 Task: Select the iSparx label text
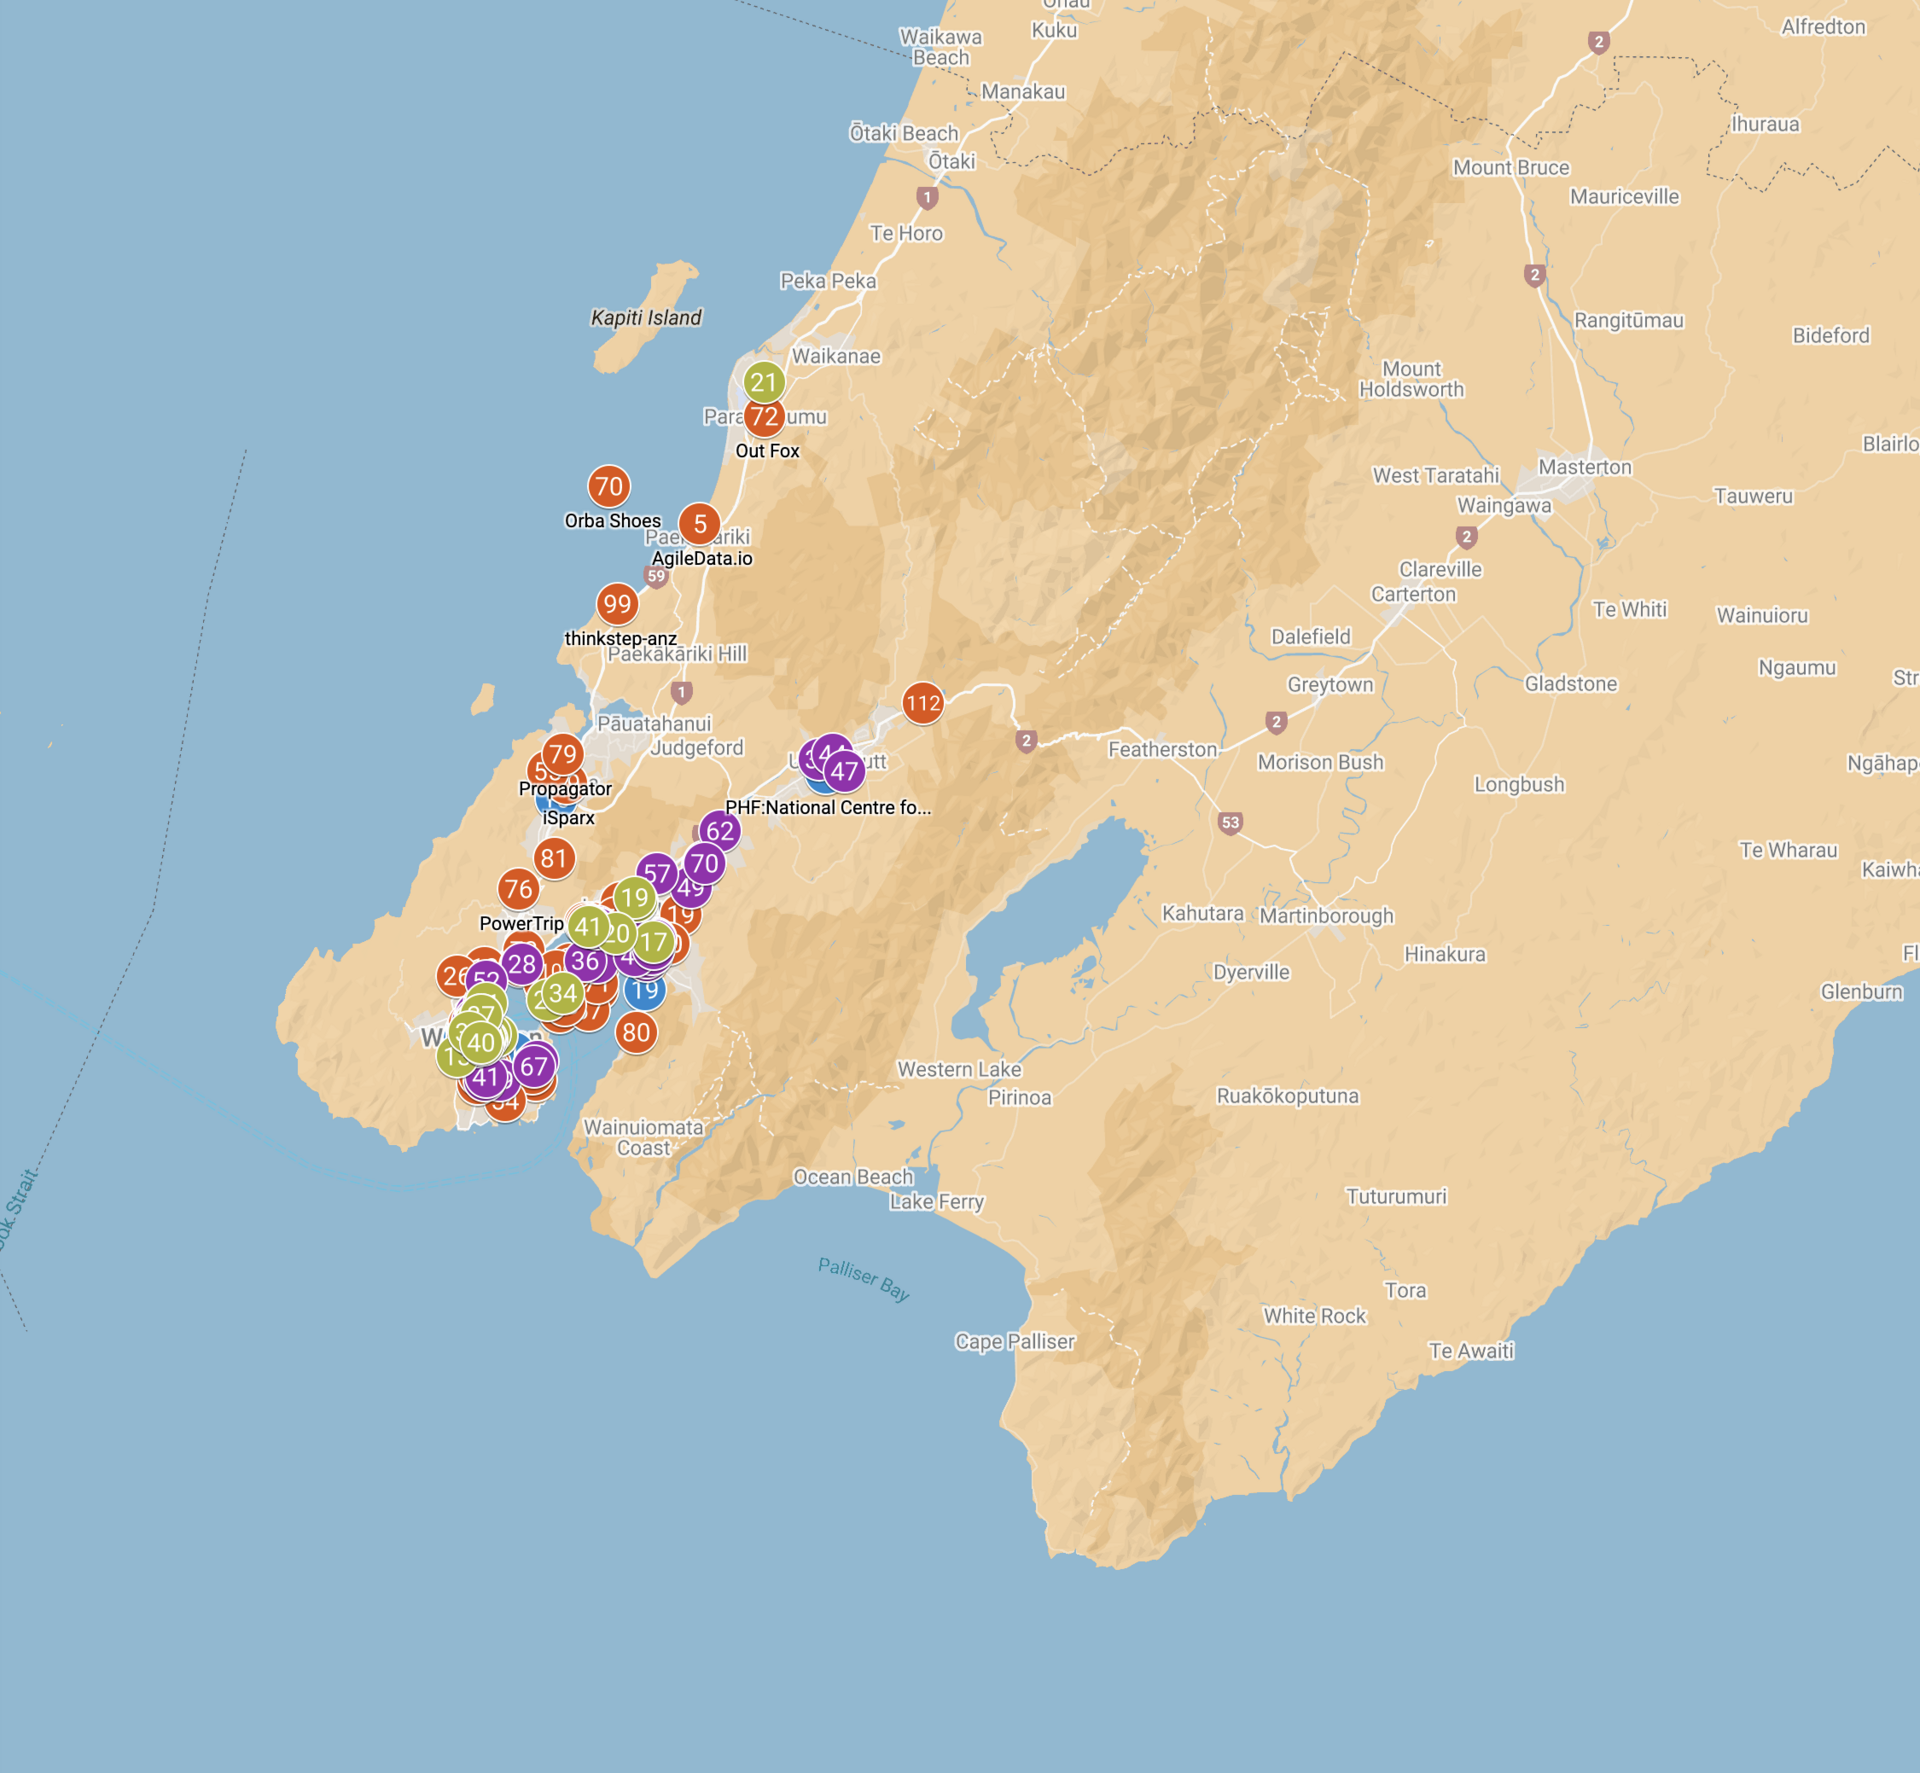568,817
